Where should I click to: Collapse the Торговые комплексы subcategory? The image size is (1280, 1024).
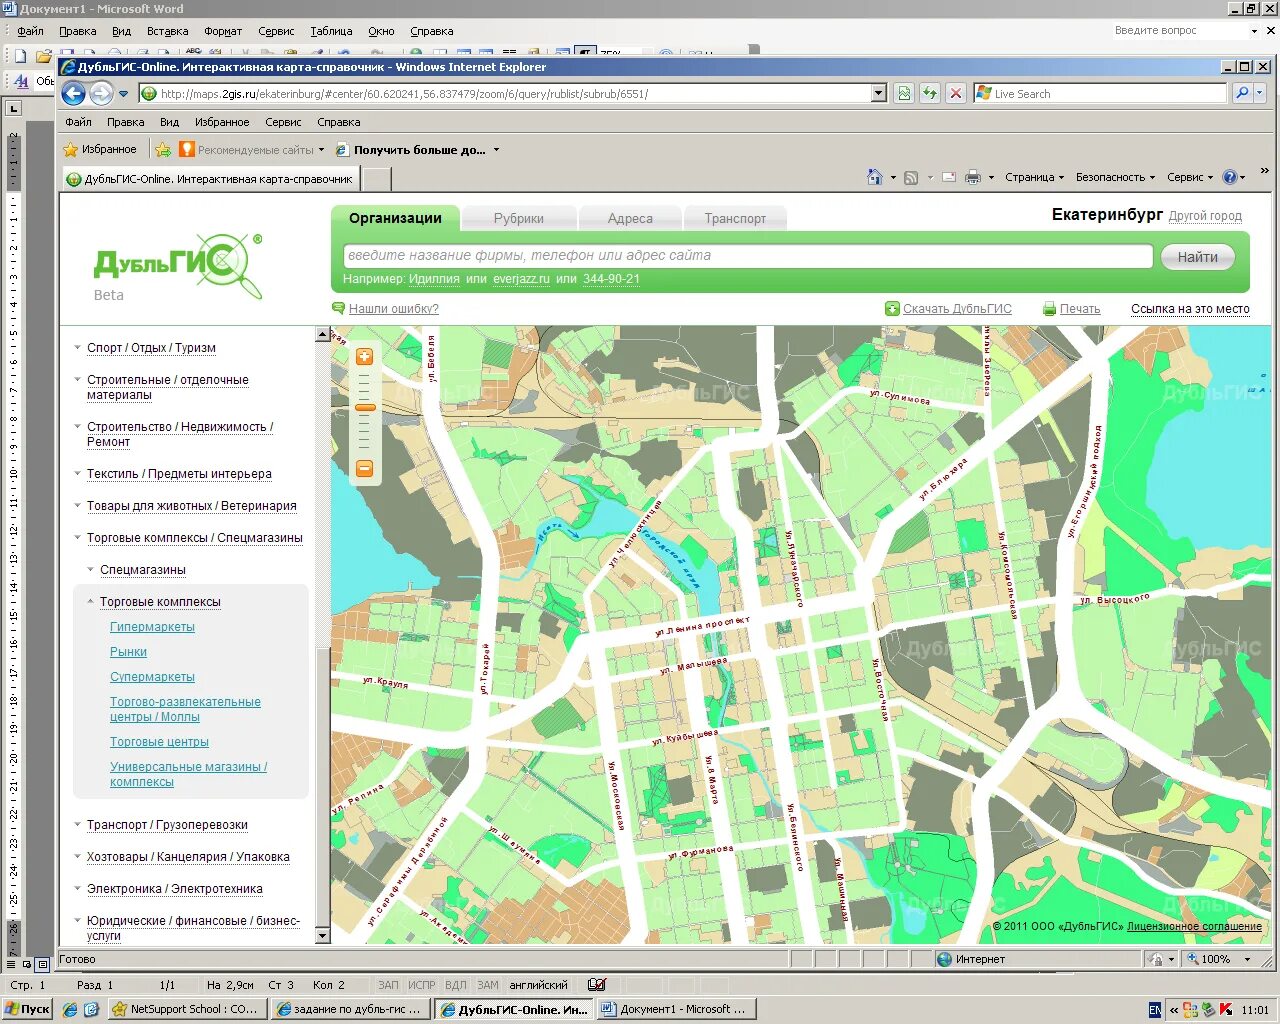point(160,602)
